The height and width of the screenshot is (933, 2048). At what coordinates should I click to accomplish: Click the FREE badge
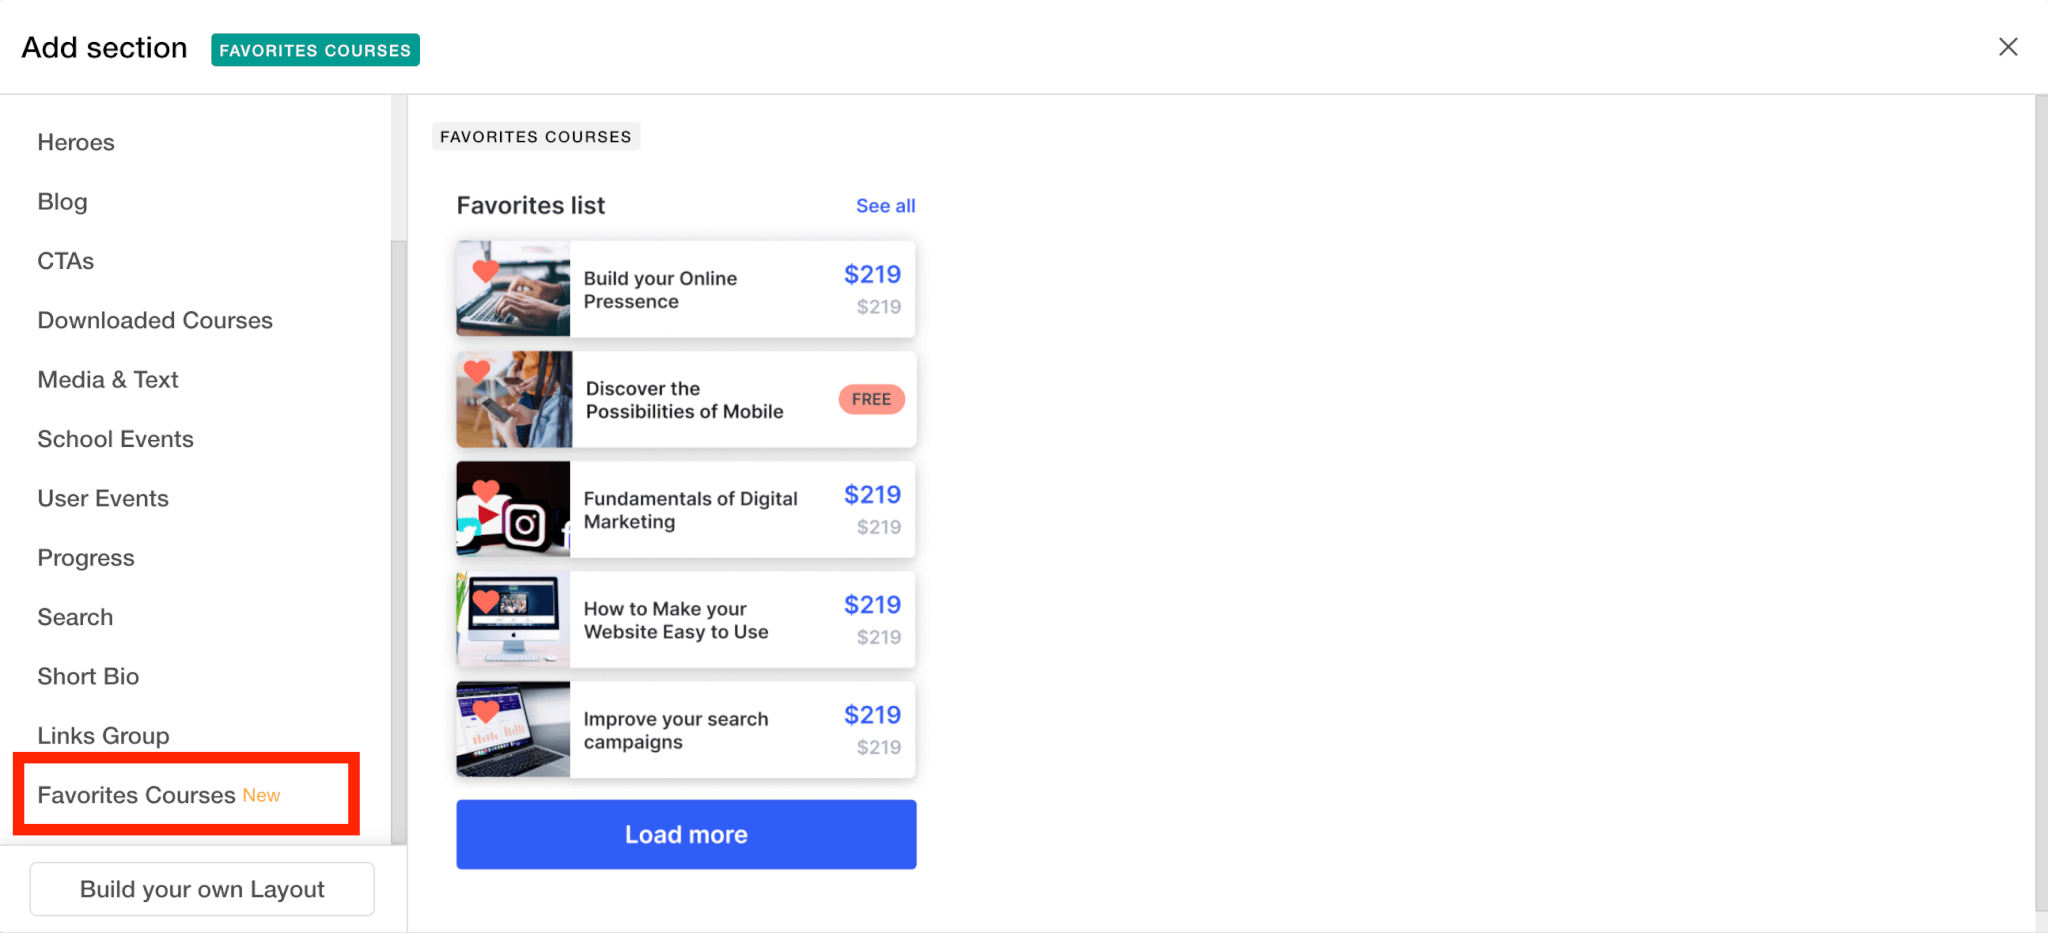coord(871,399)
